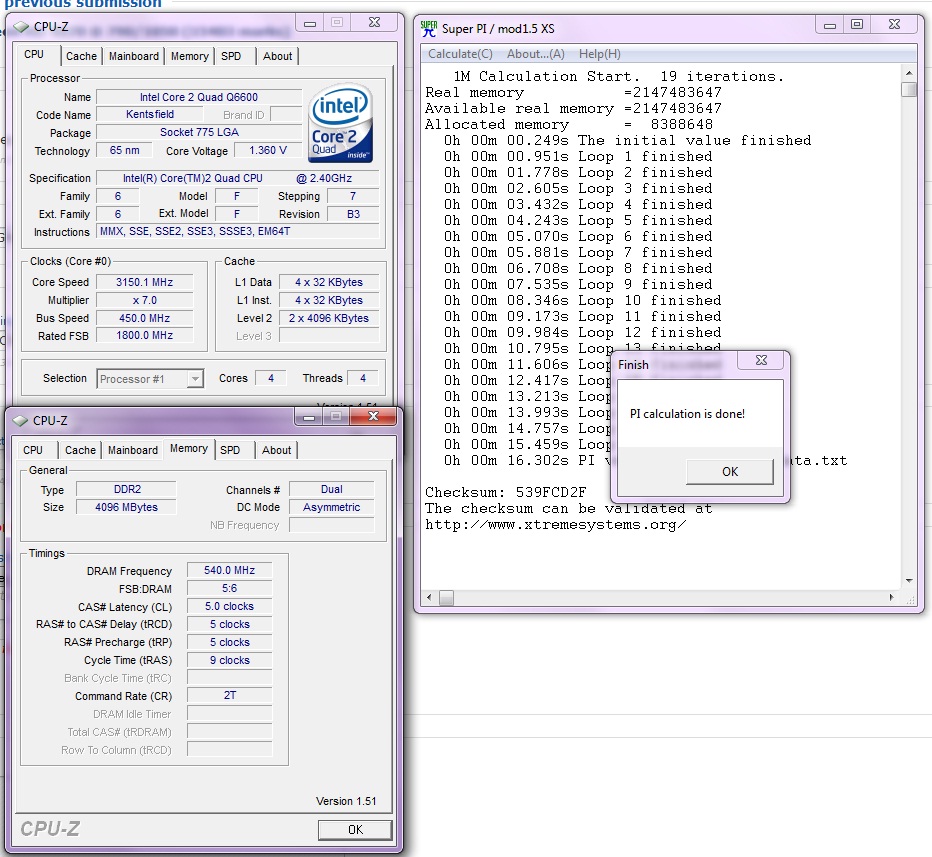
Task: Click the PI calculation is done! message
Action: pyautogui.click(x=687, y=414)
